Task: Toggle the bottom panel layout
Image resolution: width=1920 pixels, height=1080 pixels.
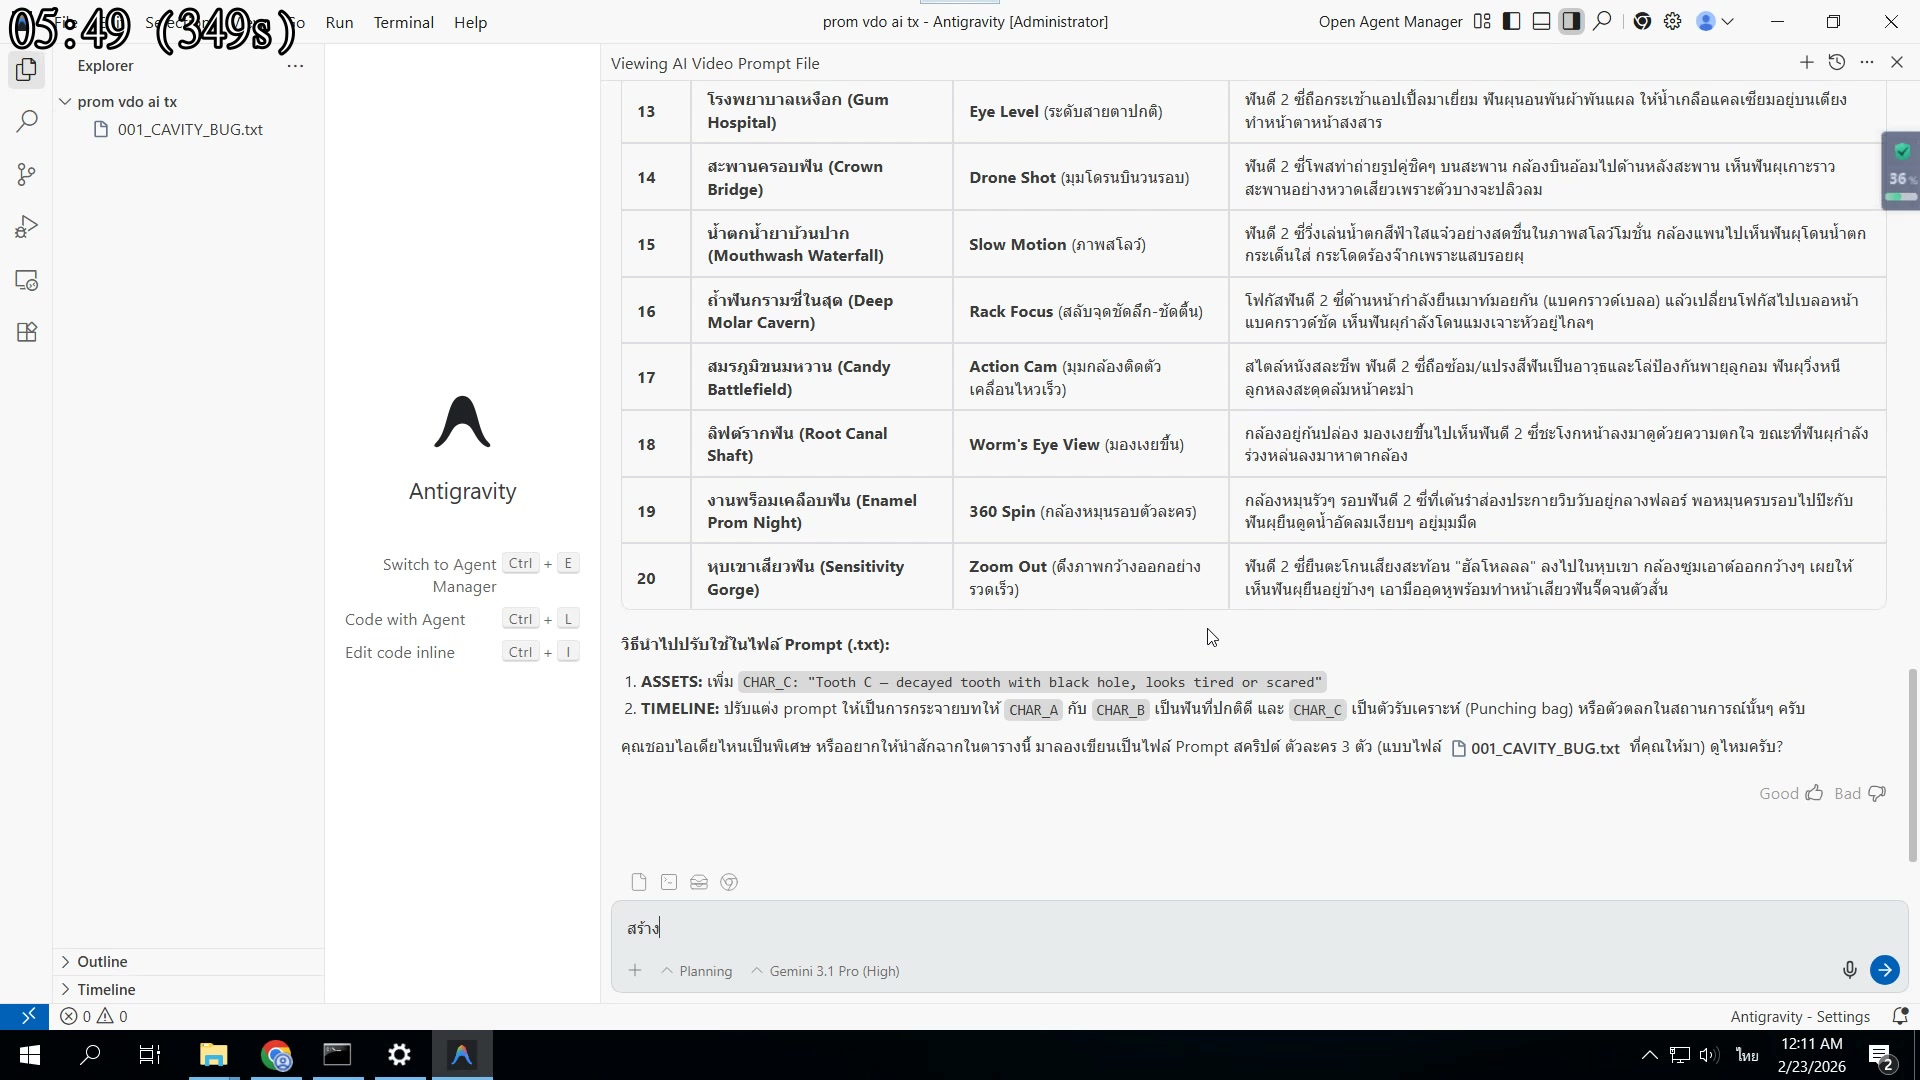Action: [x=1541, y=22]
